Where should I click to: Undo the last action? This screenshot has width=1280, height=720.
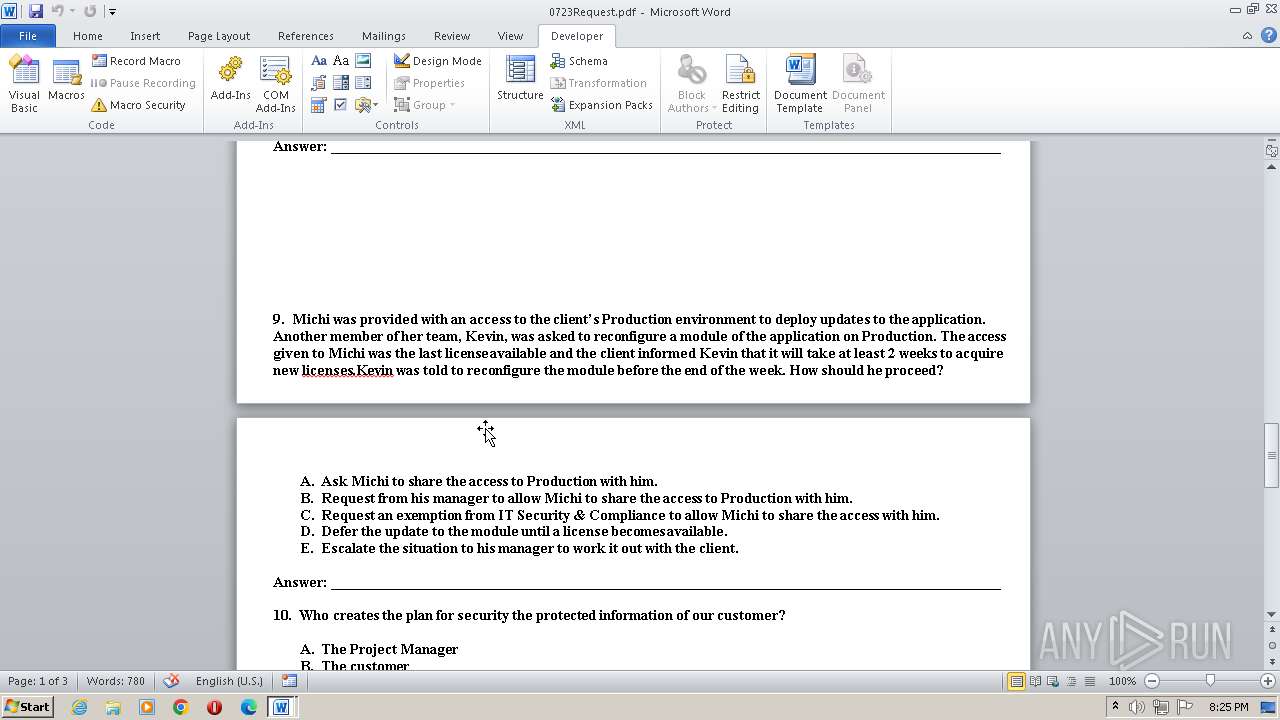57,11
